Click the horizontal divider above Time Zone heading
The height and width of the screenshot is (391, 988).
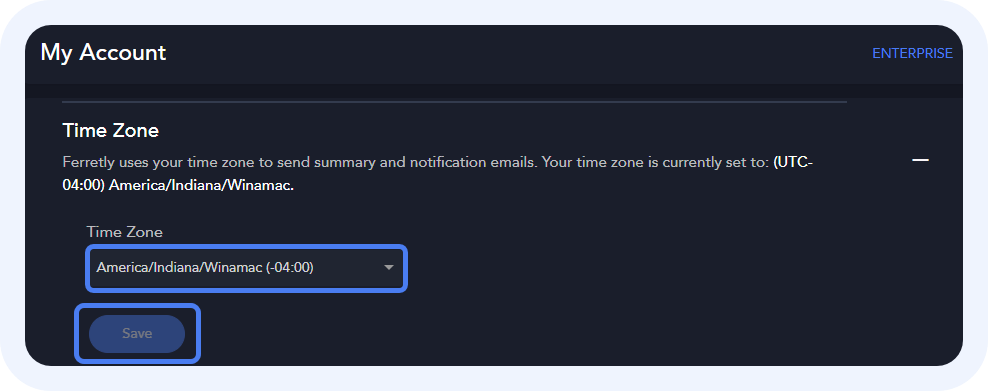[x=454, y=101]
